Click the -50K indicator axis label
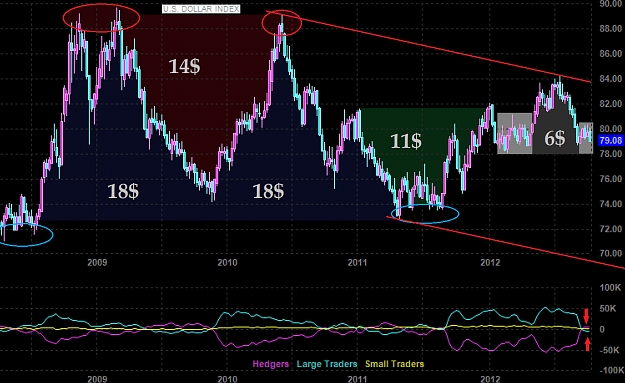The height and width of the screenshot is (383, 625). pos(610,350)
